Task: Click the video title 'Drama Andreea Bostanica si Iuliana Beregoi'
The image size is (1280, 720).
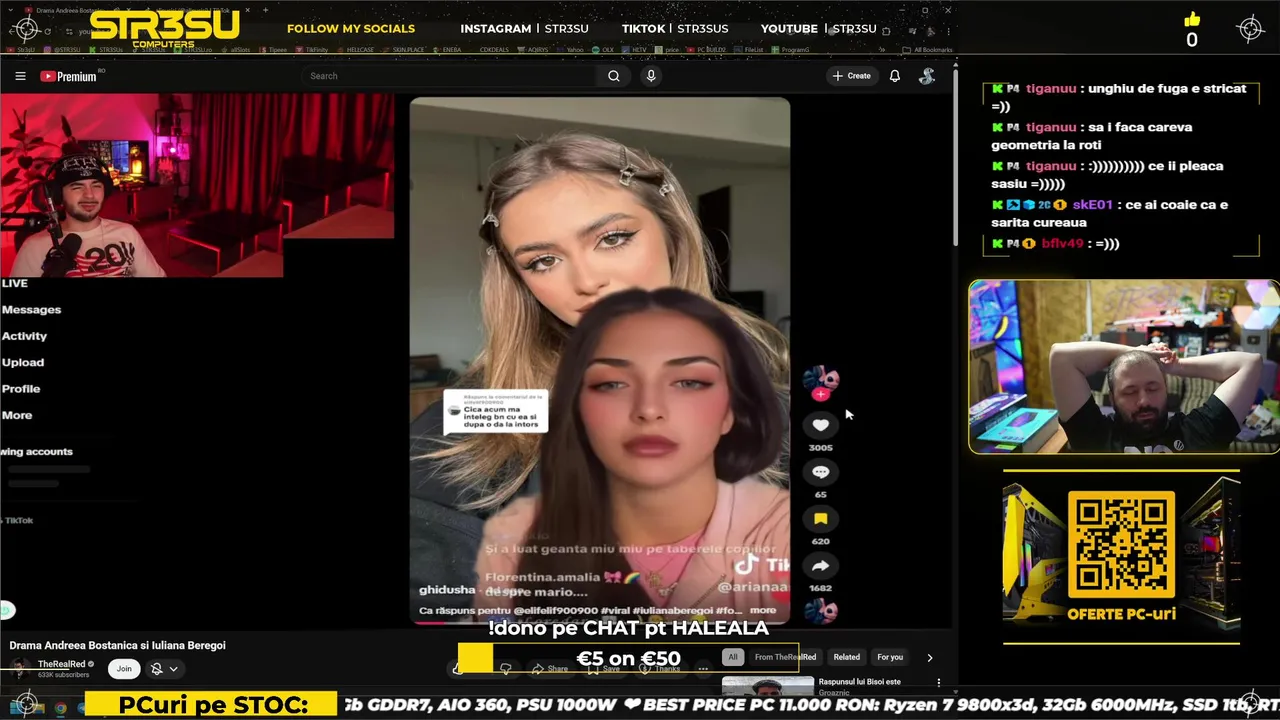Action: coord(118,645)
